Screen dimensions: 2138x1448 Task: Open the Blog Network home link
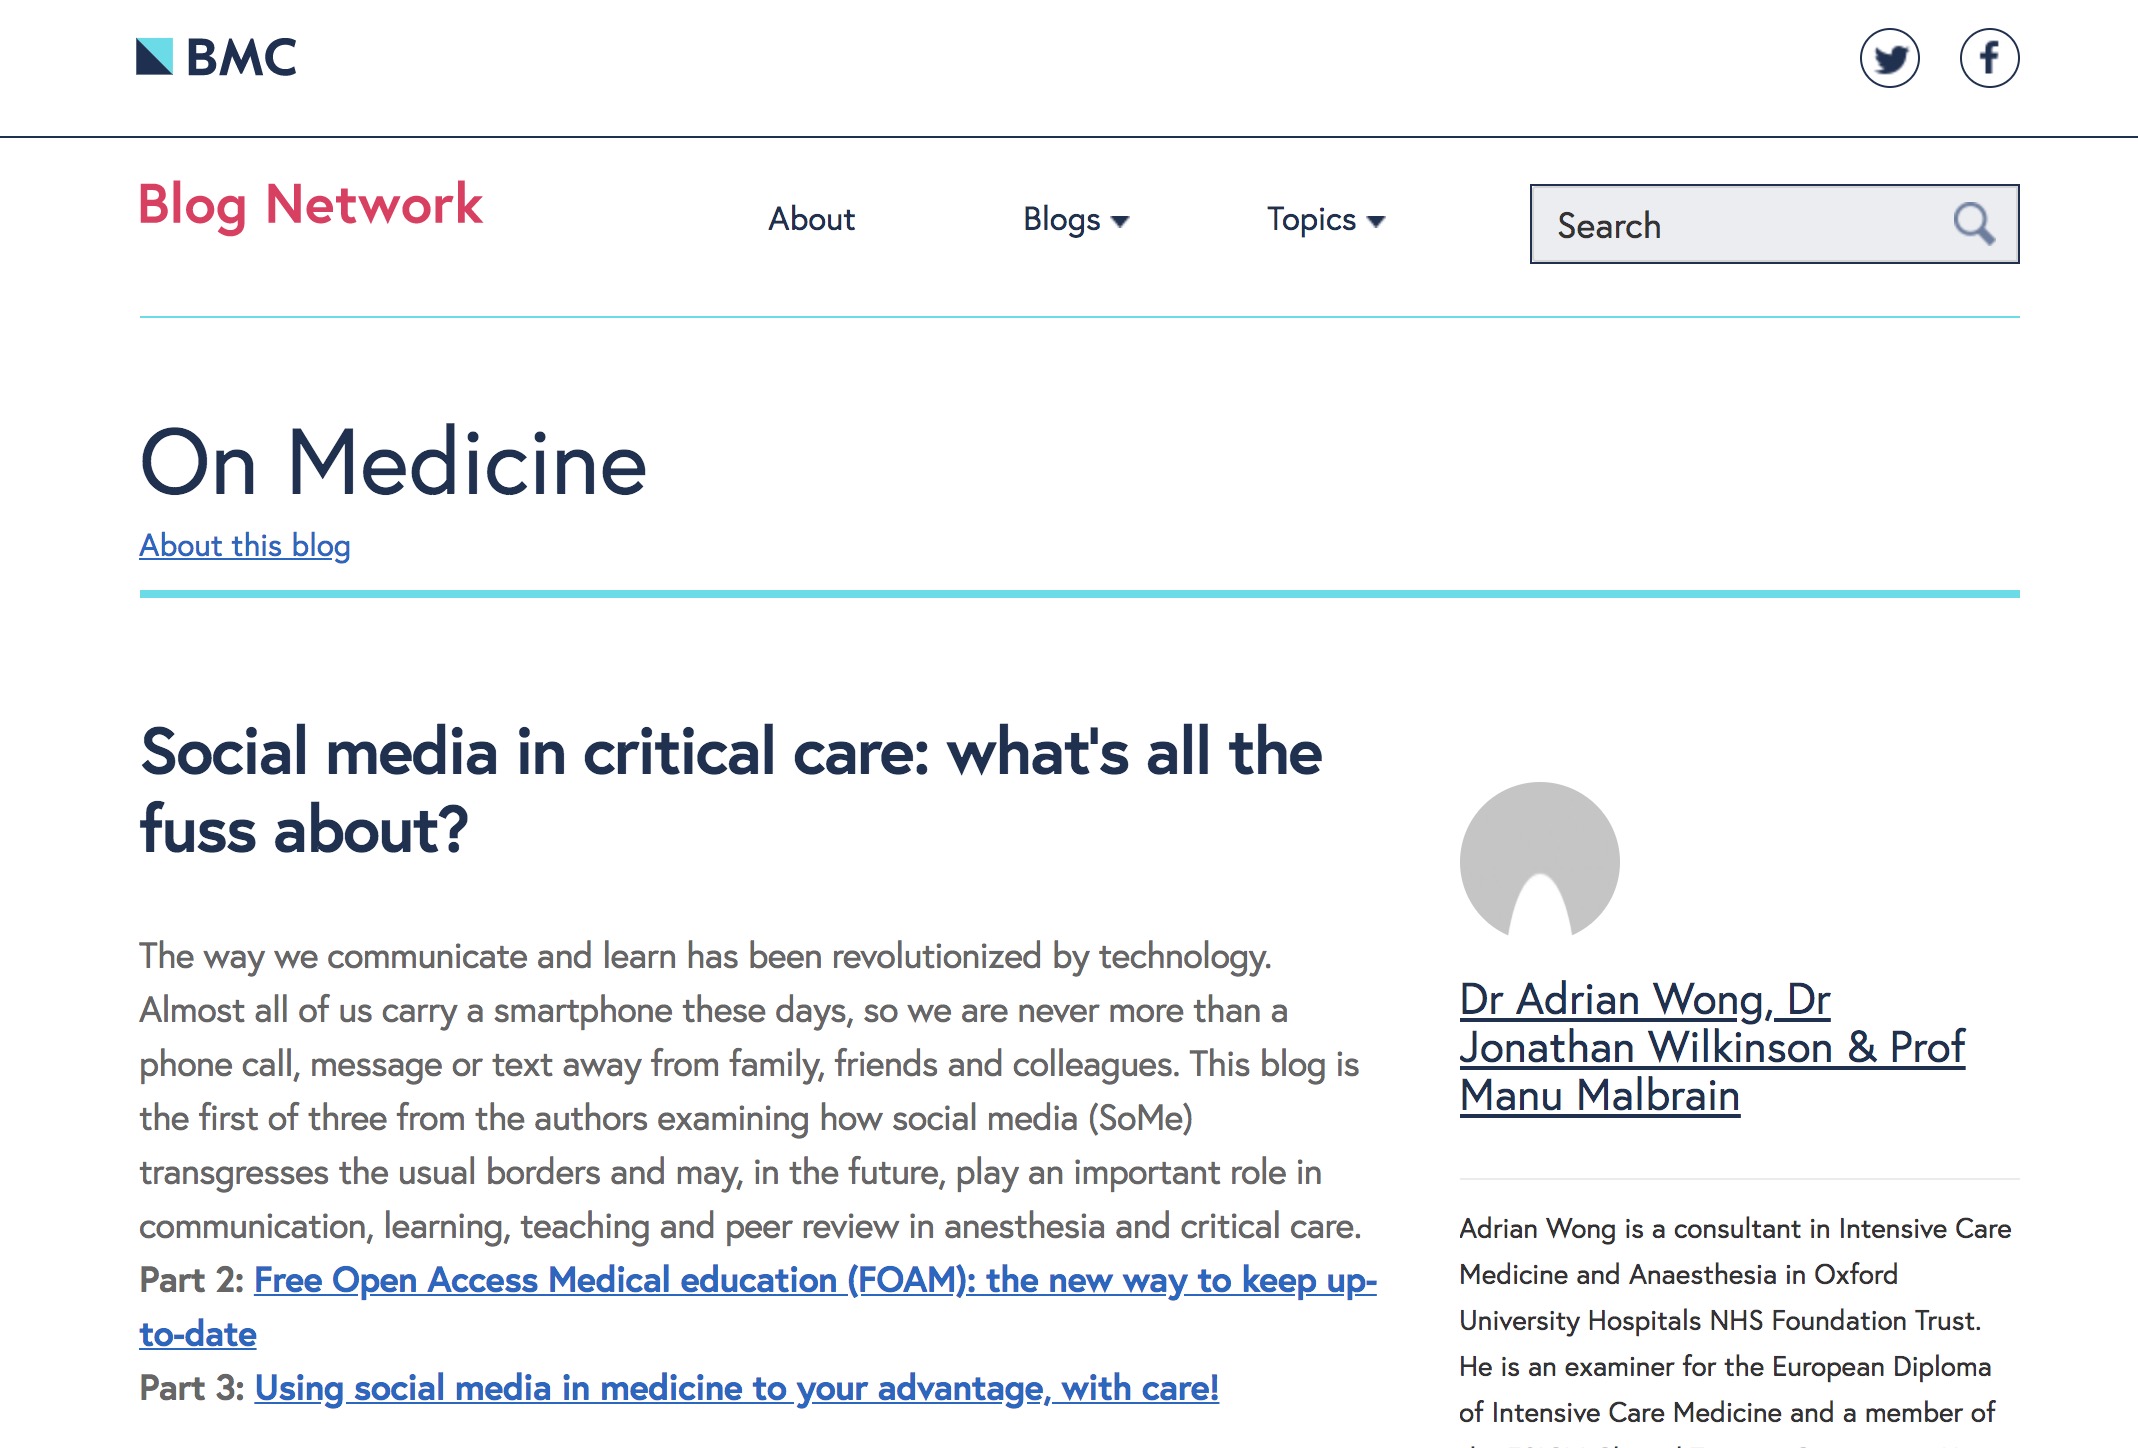[x=311, y=205]
